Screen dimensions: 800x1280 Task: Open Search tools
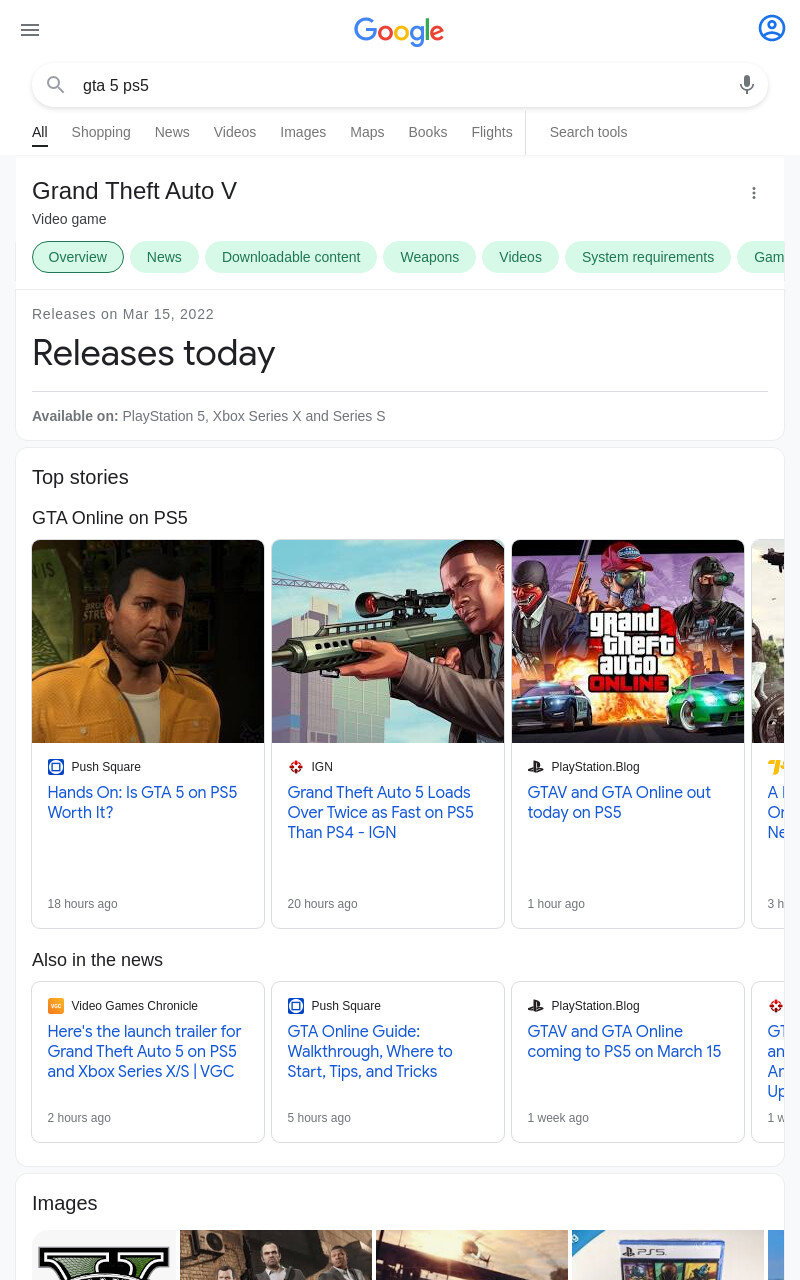588,132
